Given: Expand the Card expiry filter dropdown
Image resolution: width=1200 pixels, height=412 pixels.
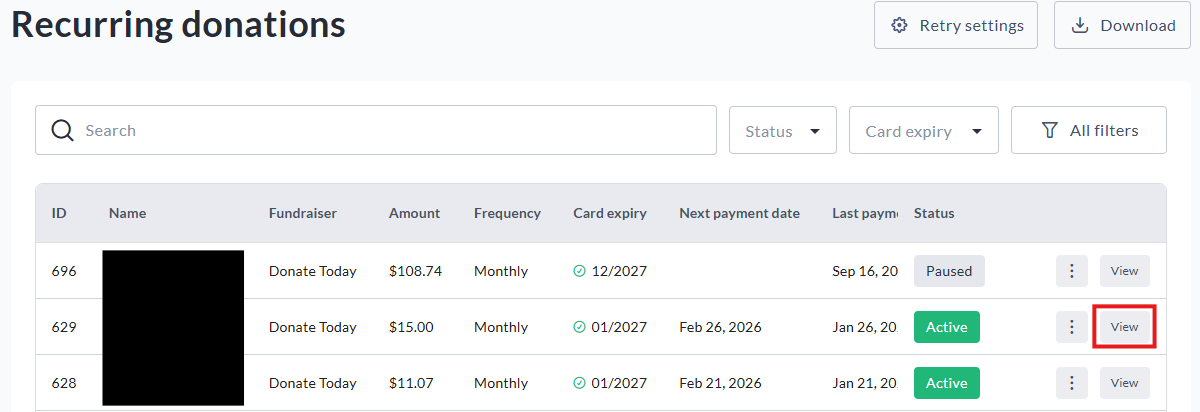Looking at the screenshot, I should click(x=923, y=131).
